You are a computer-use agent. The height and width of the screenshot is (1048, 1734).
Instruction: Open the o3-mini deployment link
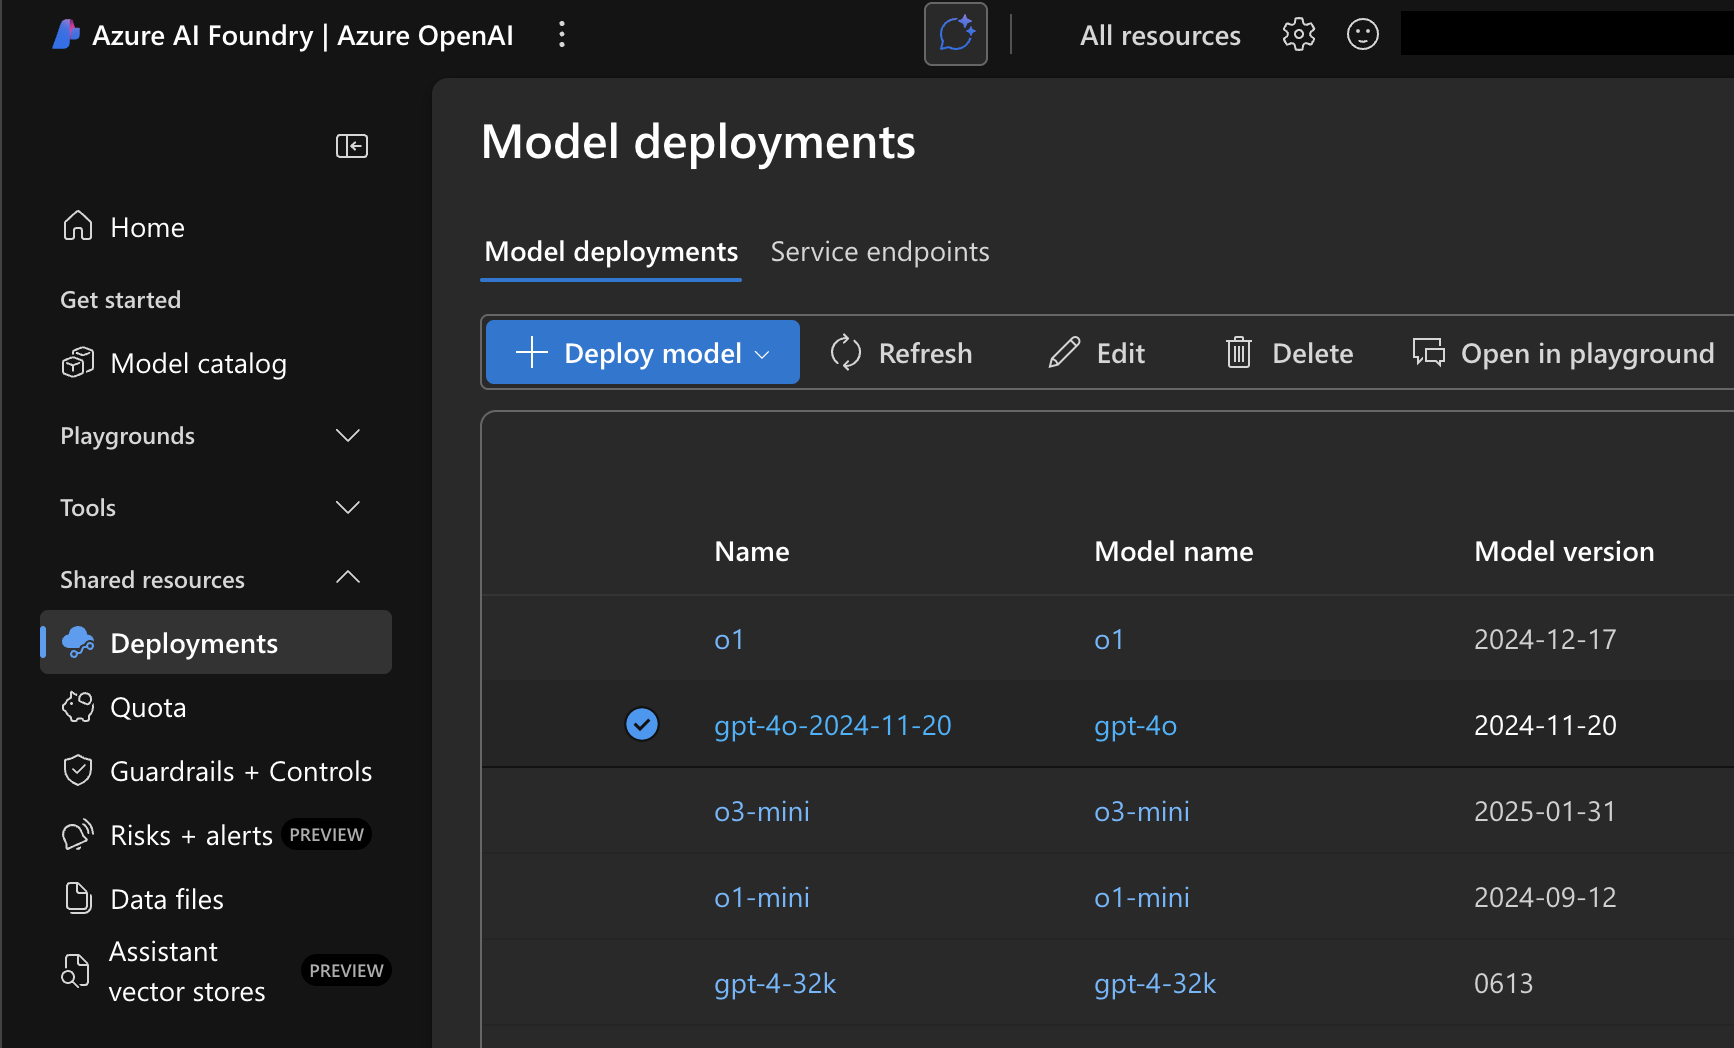click(761, 811)
